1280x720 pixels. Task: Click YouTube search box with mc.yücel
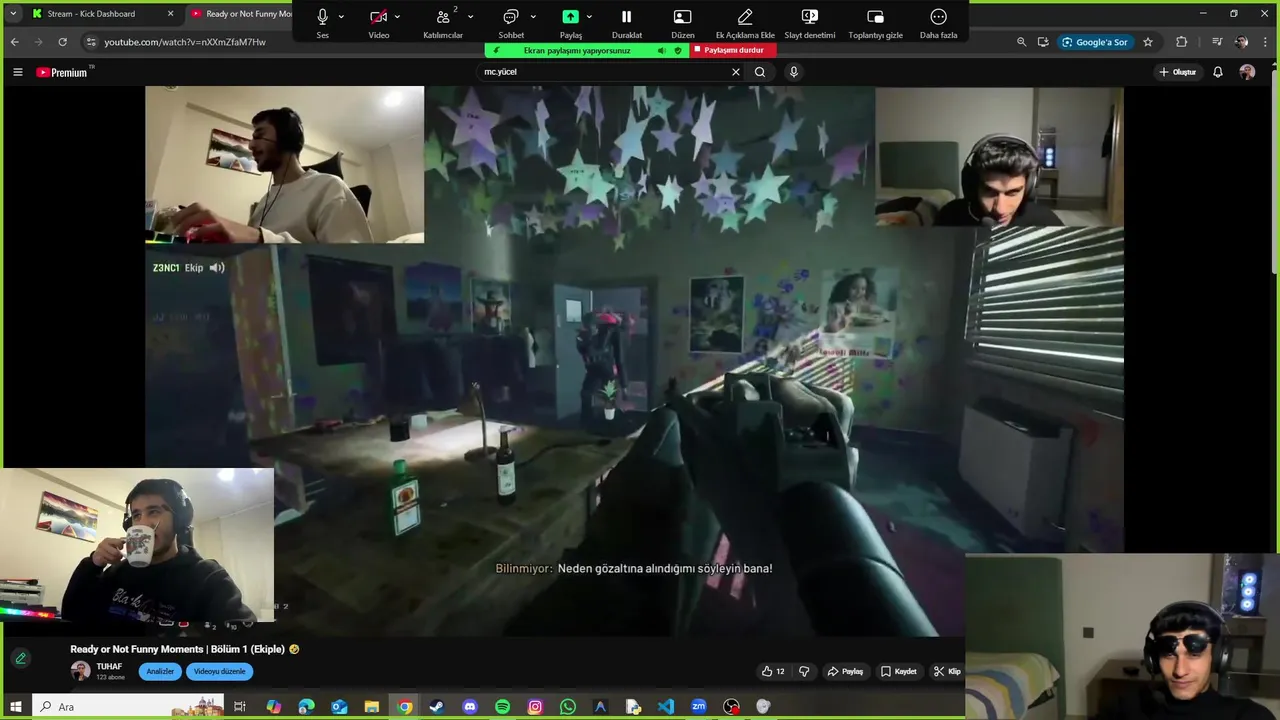point(605,72)
